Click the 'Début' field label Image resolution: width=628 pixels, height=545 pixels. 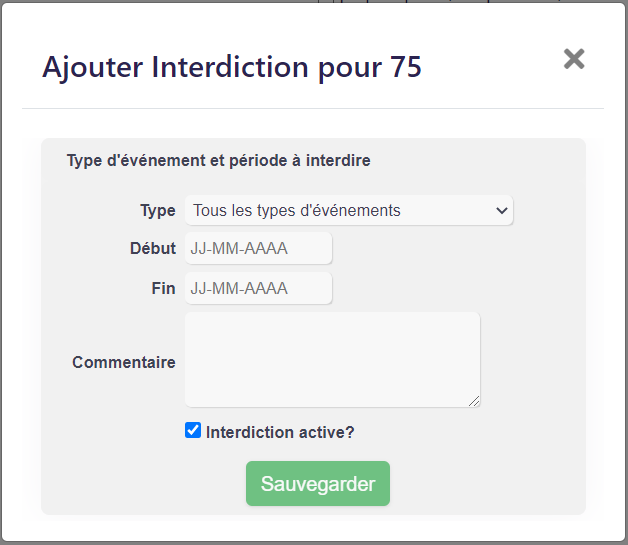pos(153,248)
